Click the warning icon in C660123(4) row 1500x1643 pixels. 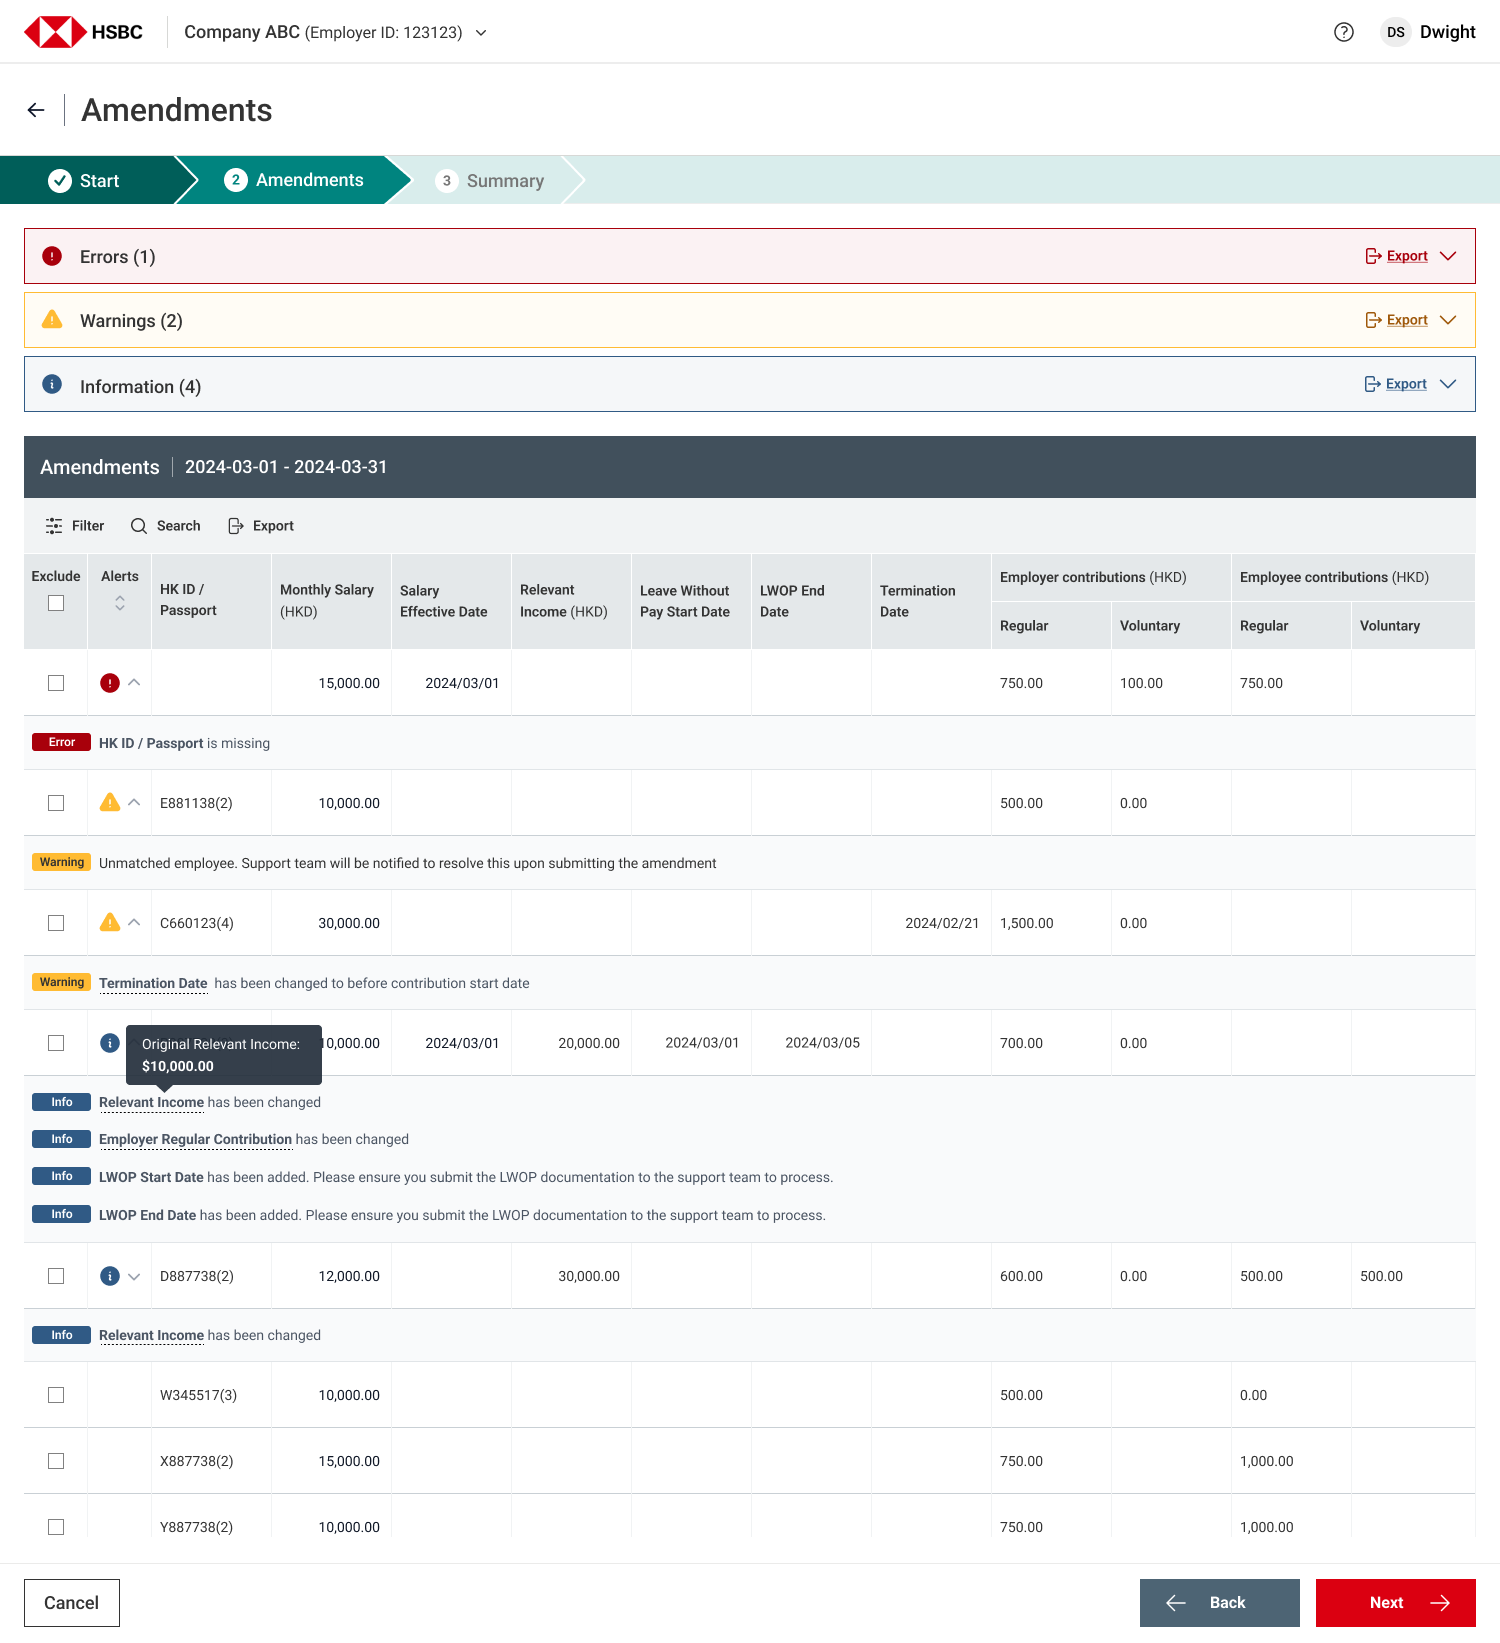click(110, 922)
